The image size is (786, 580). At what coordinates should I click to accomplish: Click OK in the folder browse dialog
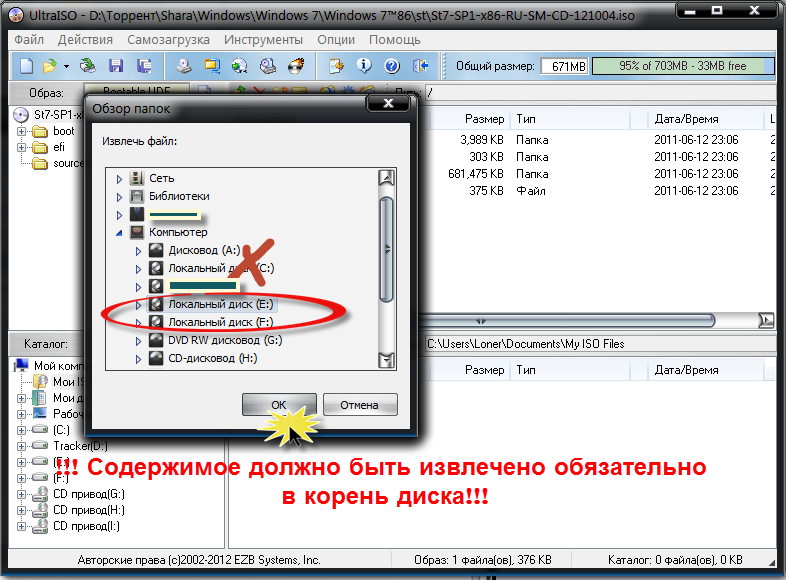(279, 405)
